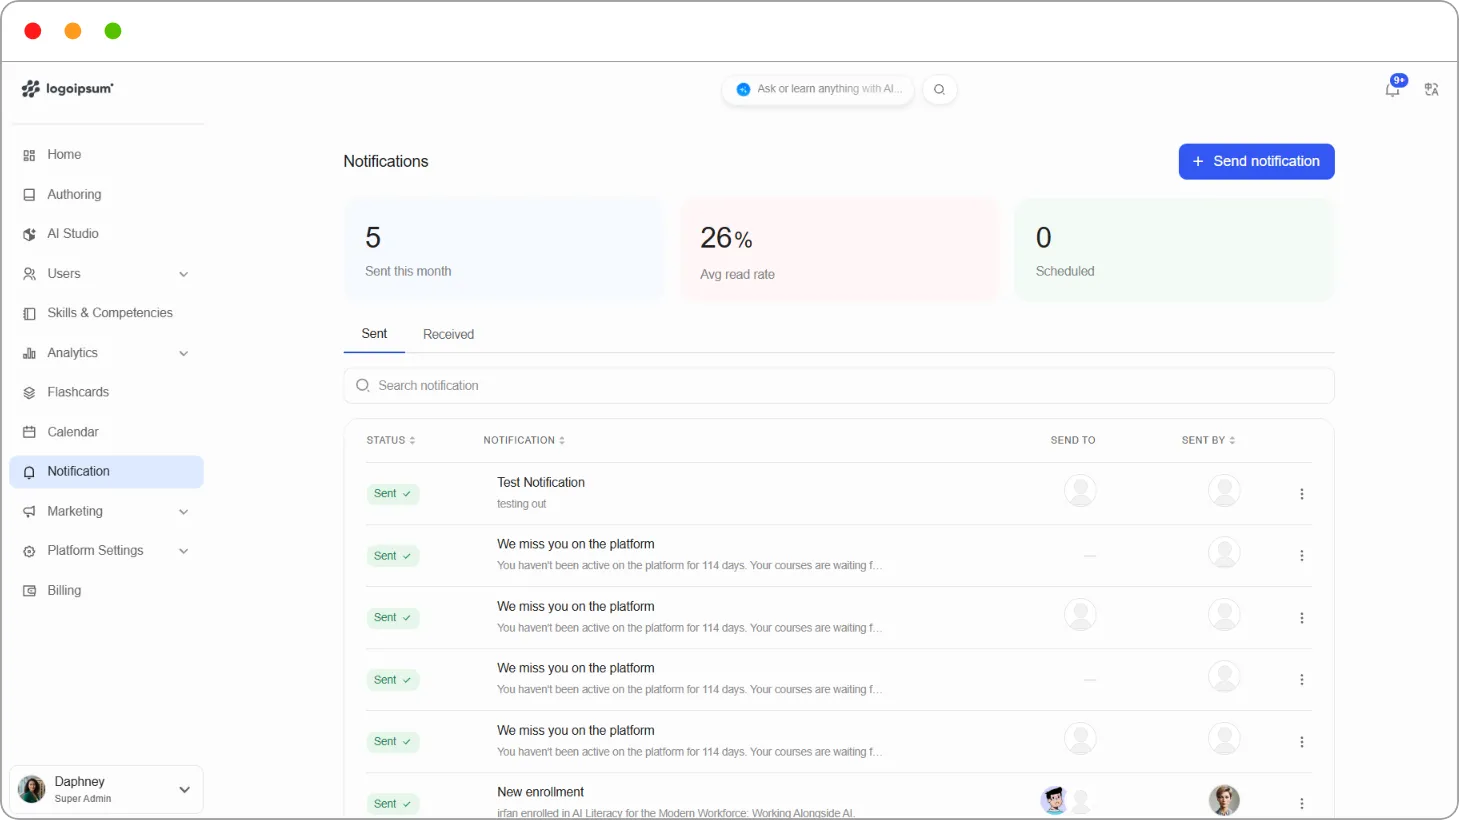This screenshot has width=1459, height=820.
Task: Open the row menu for Test Notification
Action: pos(1301,494)
